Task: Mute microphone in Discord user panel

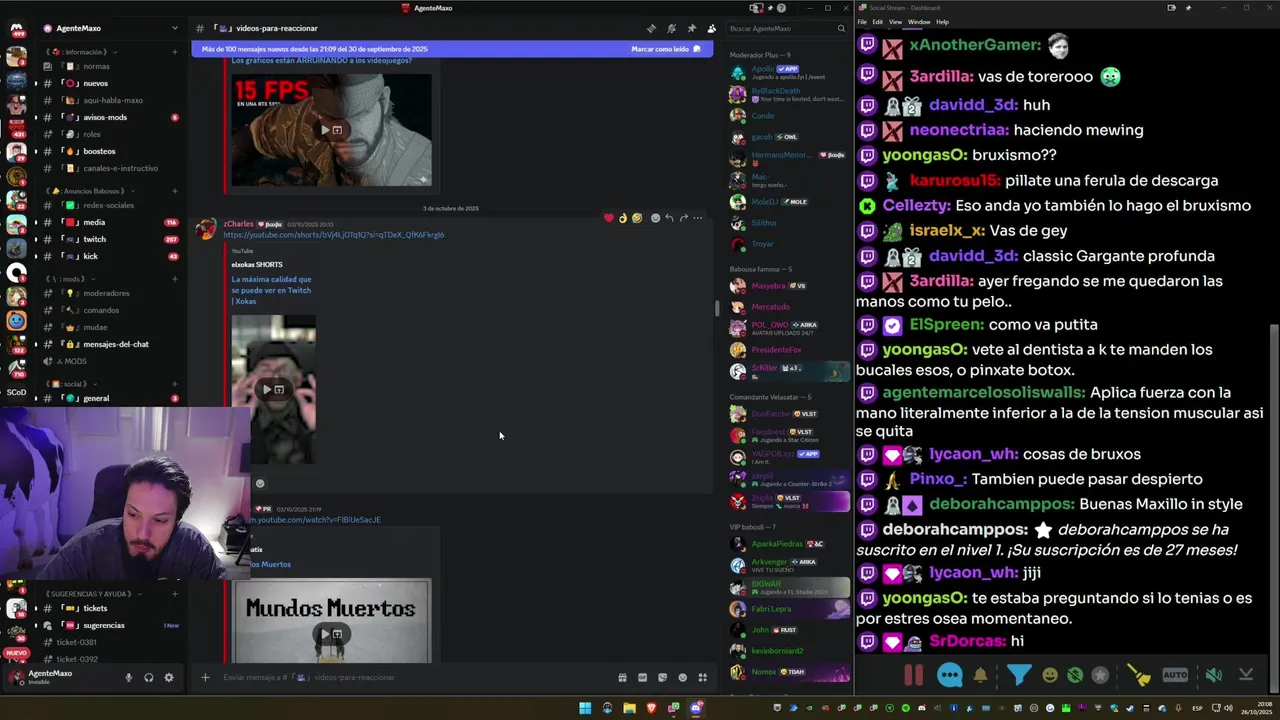Action: click(128, 677)
